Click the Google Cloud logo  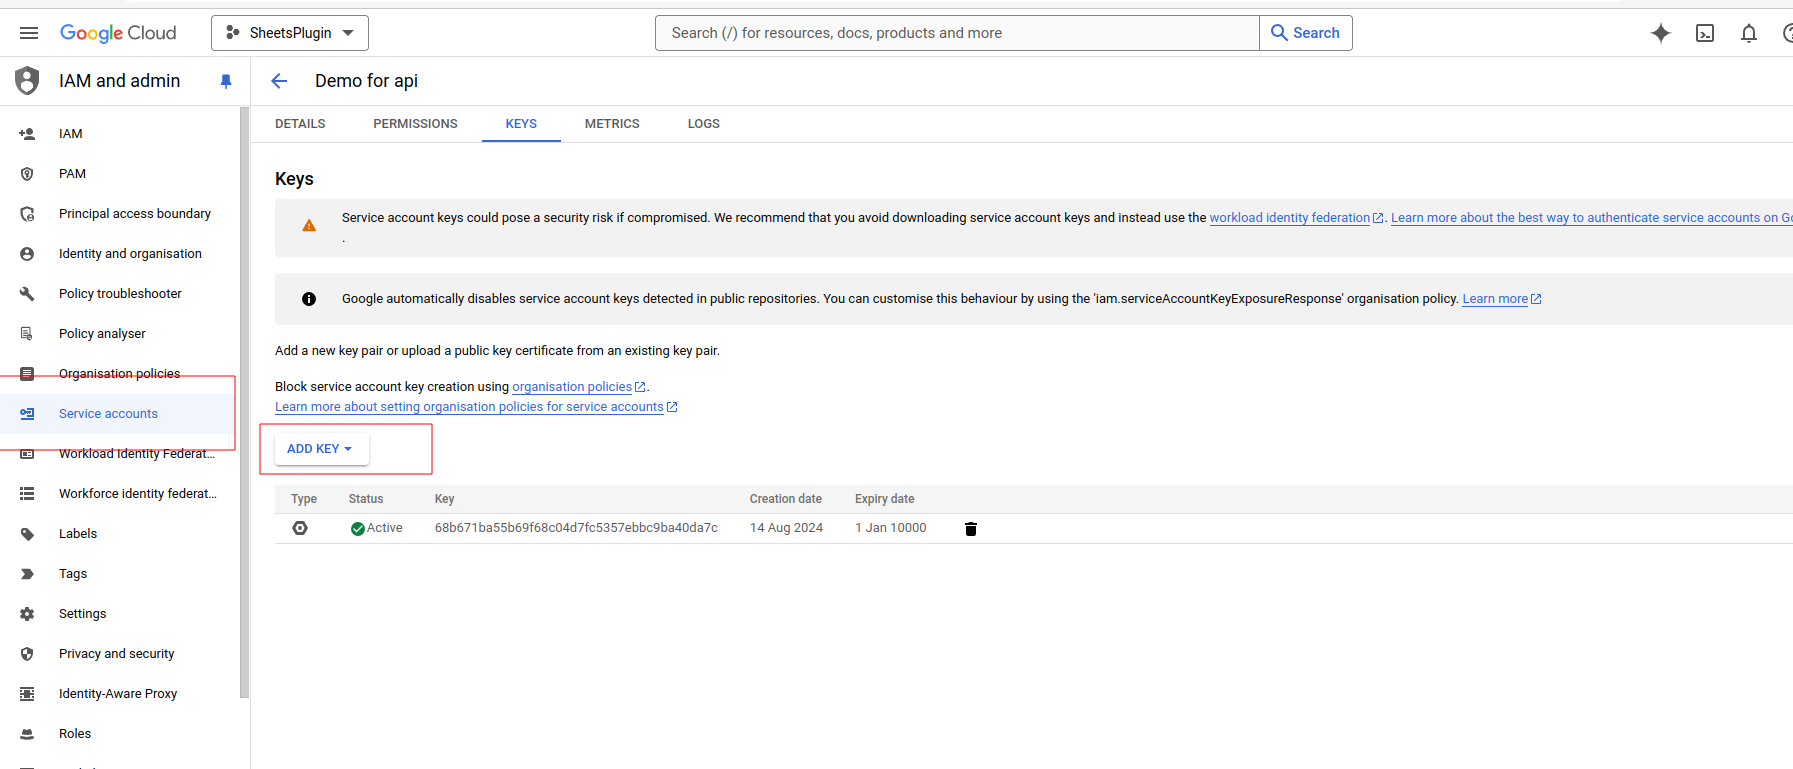click(x=118, y=33)
